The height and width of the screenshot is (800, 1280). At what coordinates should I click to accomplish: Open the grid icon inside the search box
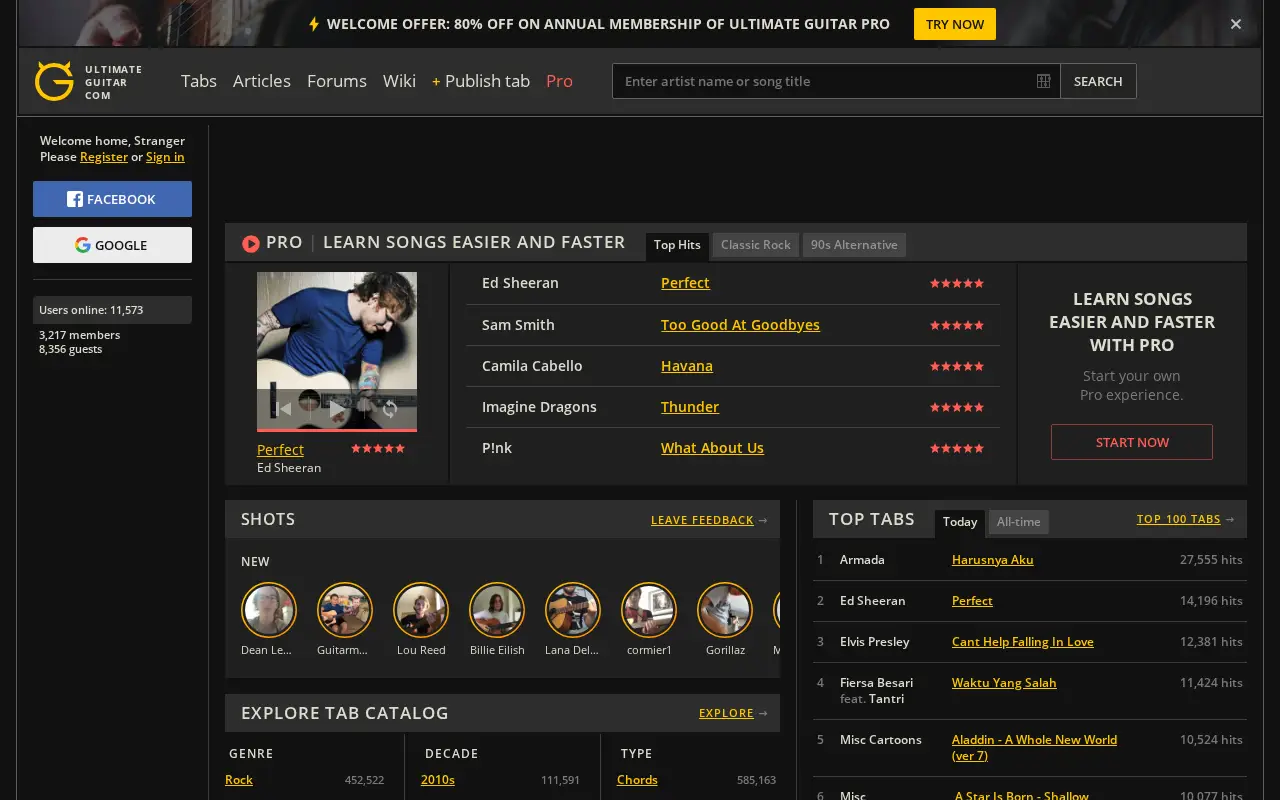coord(1043,81)
